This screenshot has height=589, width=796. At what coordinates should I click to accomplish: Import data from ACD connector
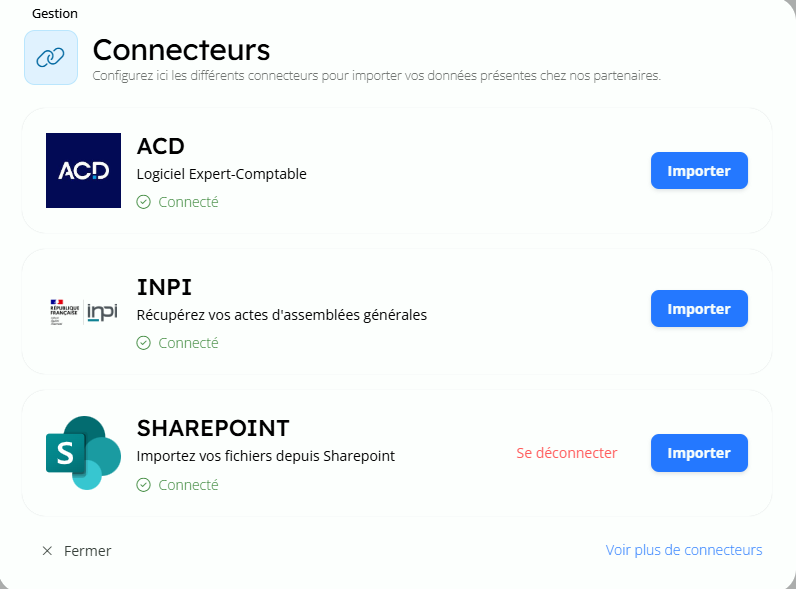[x=699, y=170]
